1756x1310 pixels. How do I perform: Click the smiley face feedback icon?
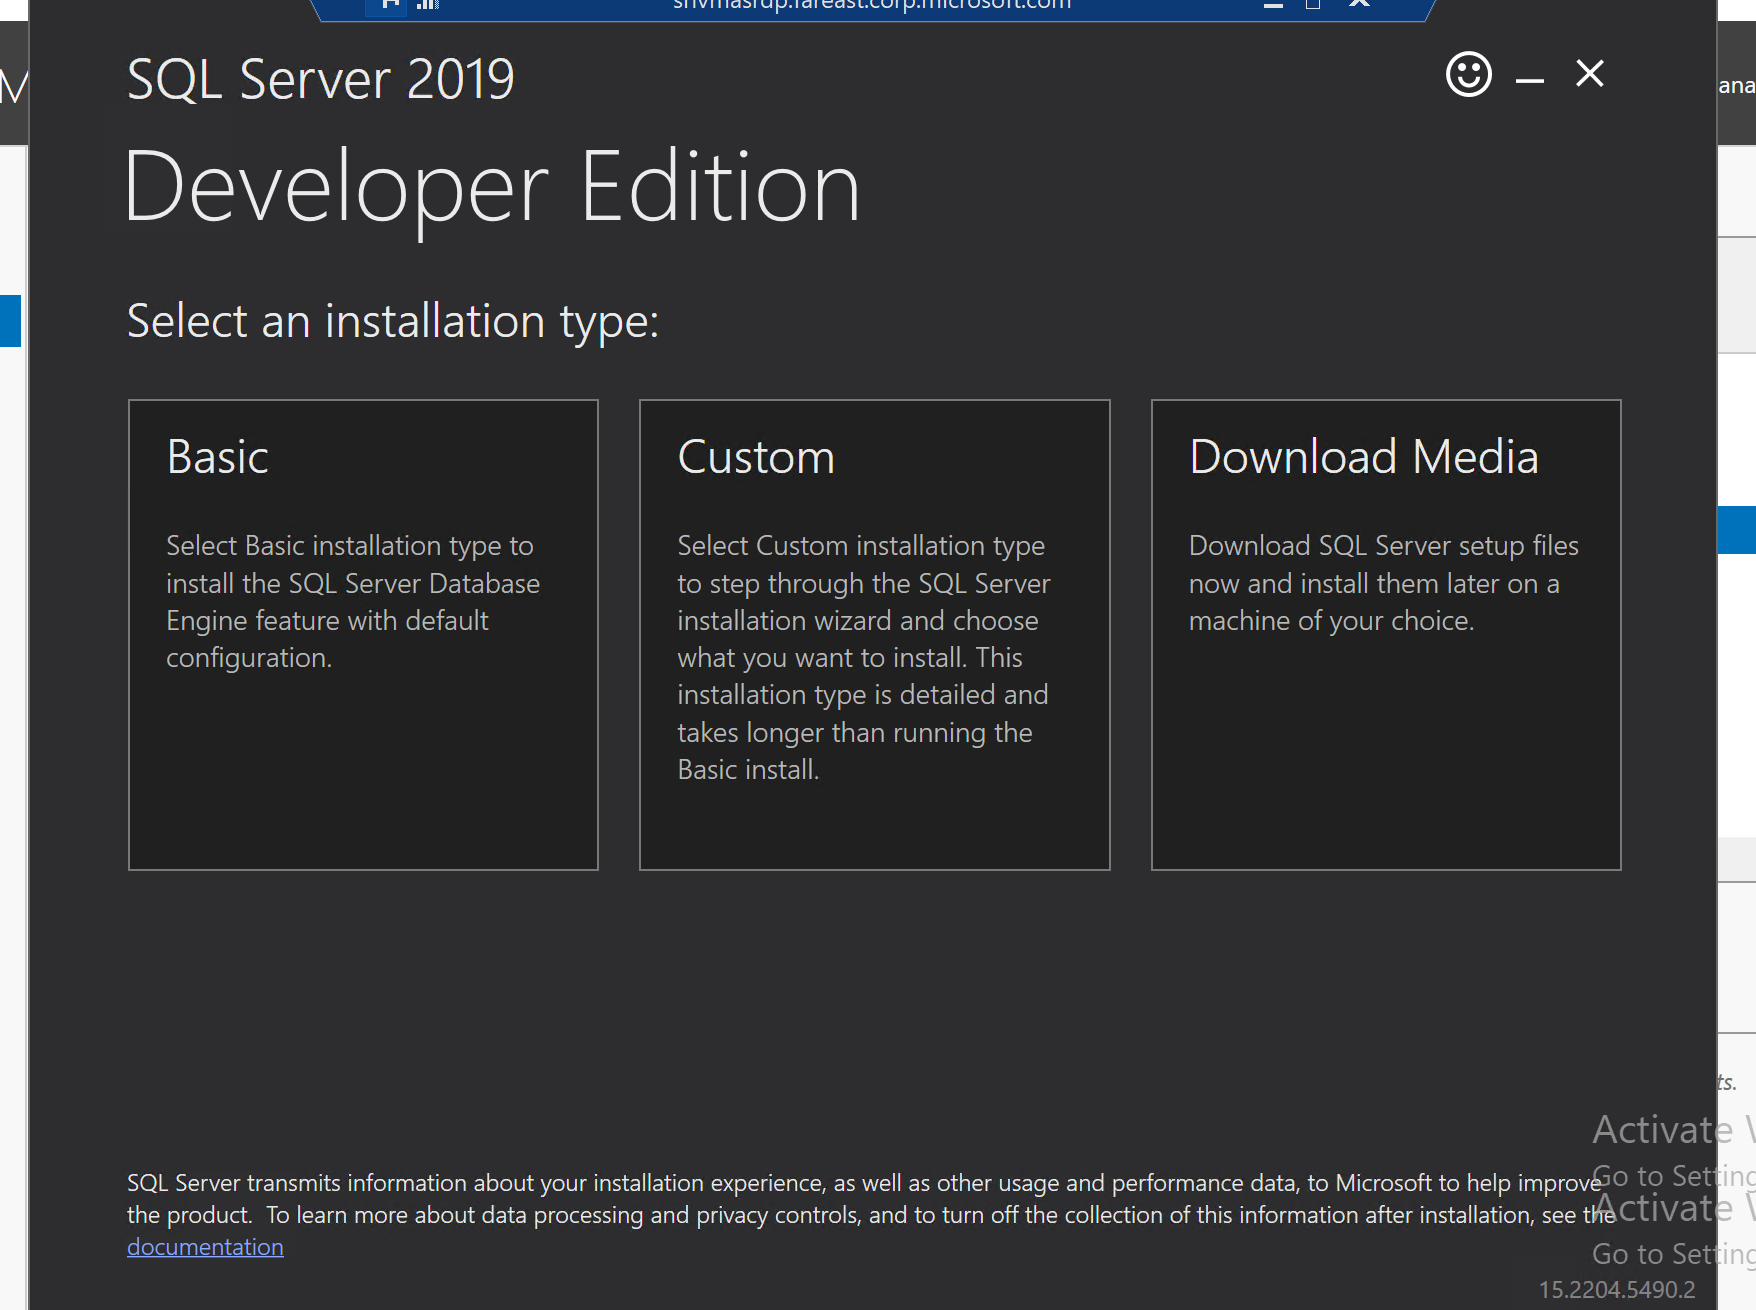[1468, 75]
